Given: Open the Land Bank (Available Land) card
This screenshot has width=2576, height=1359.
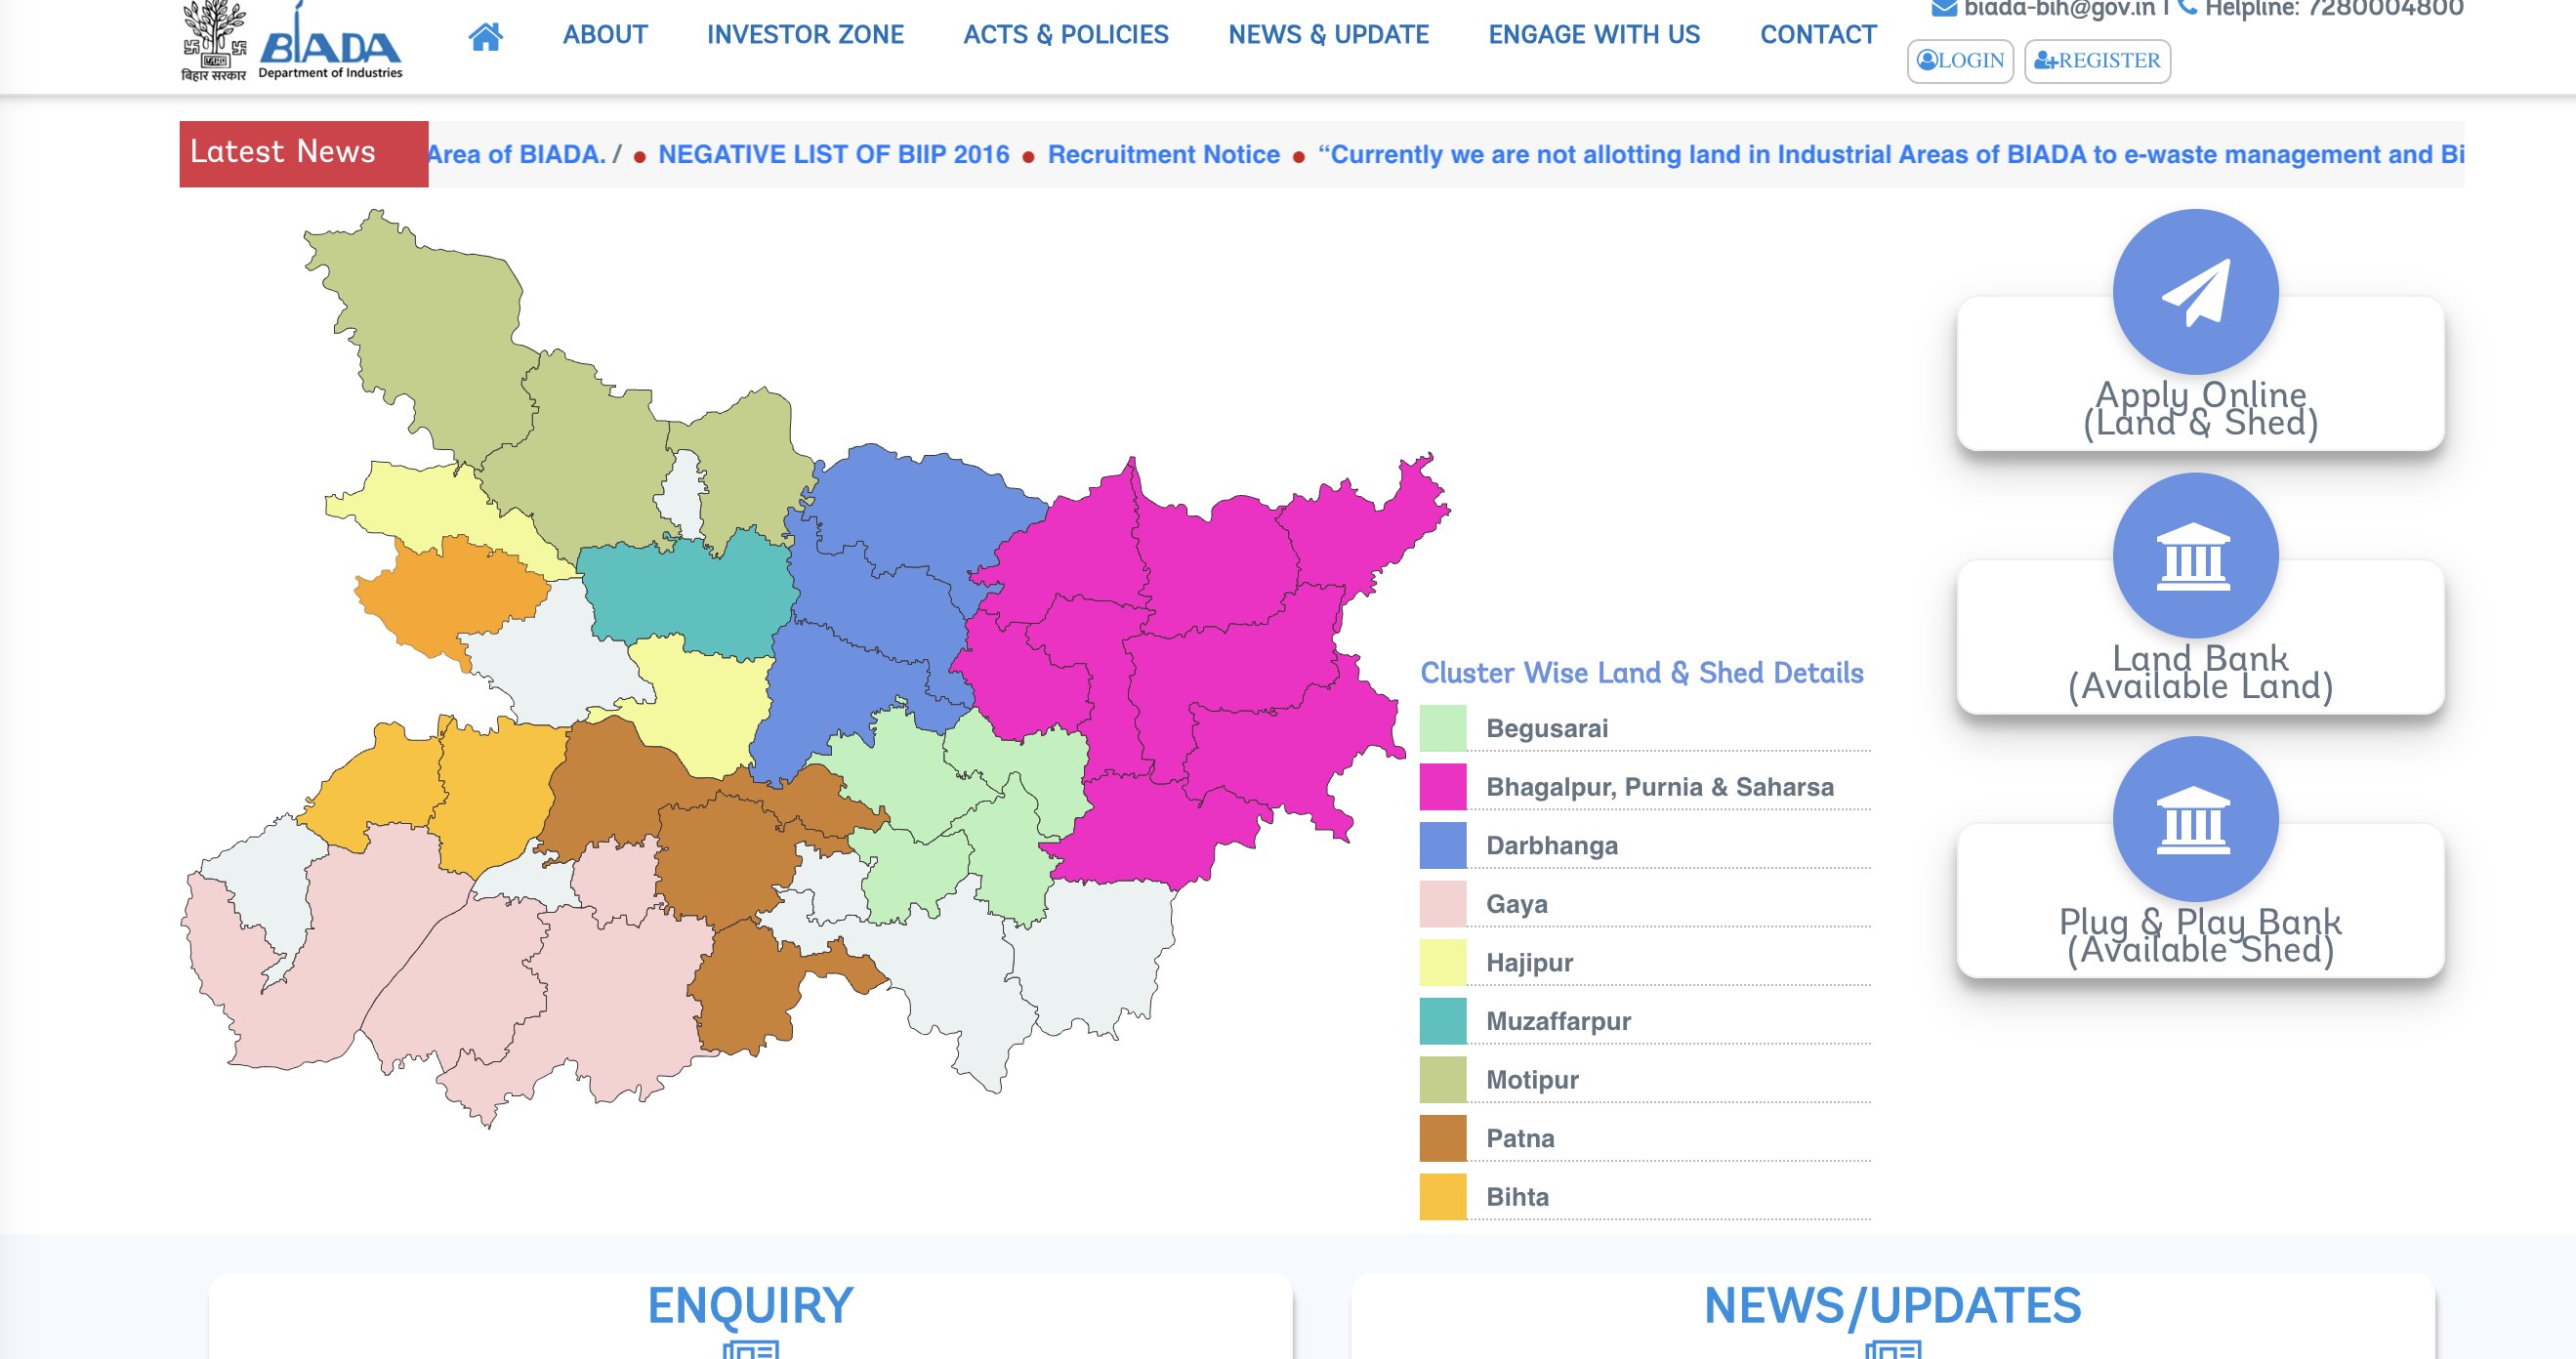Looking at the screenshot, I should click(2200, 637).
